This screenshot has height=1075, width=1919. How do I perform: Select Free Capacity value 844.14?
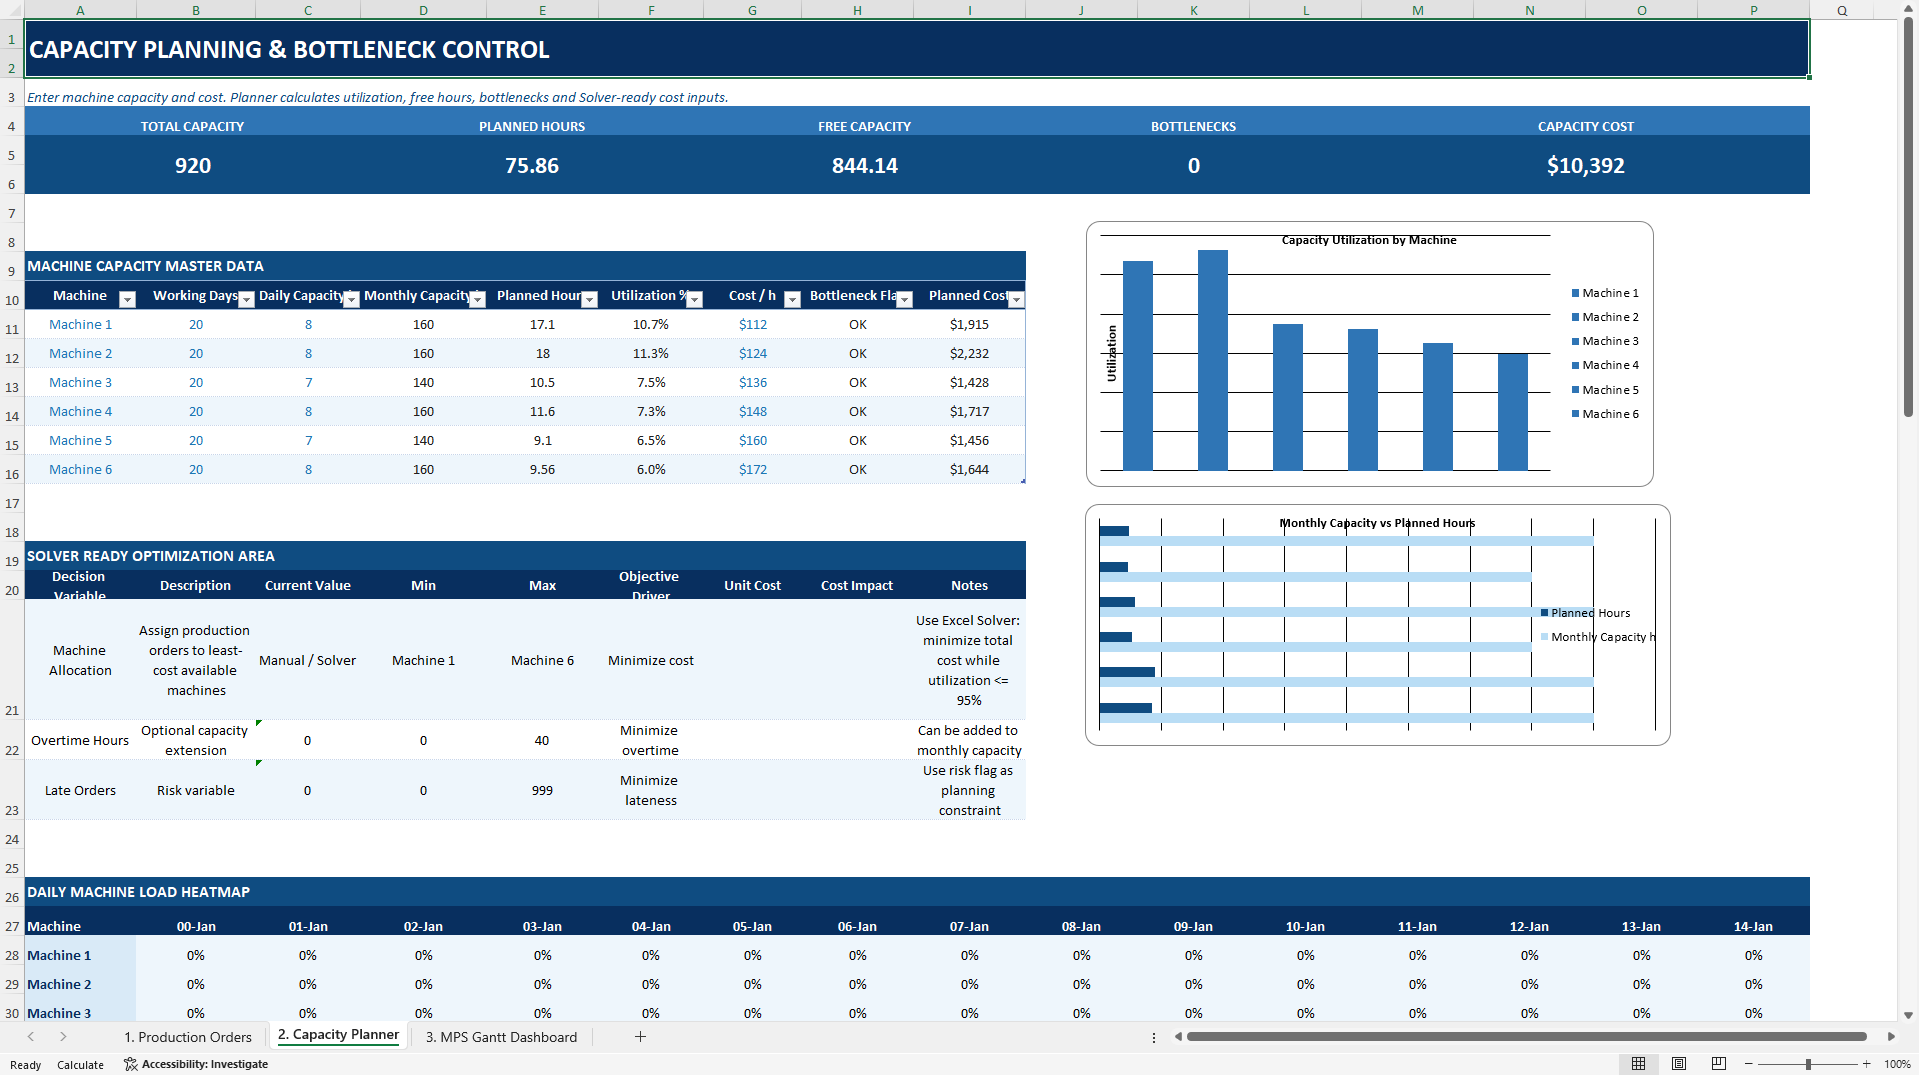coord(865,166)
